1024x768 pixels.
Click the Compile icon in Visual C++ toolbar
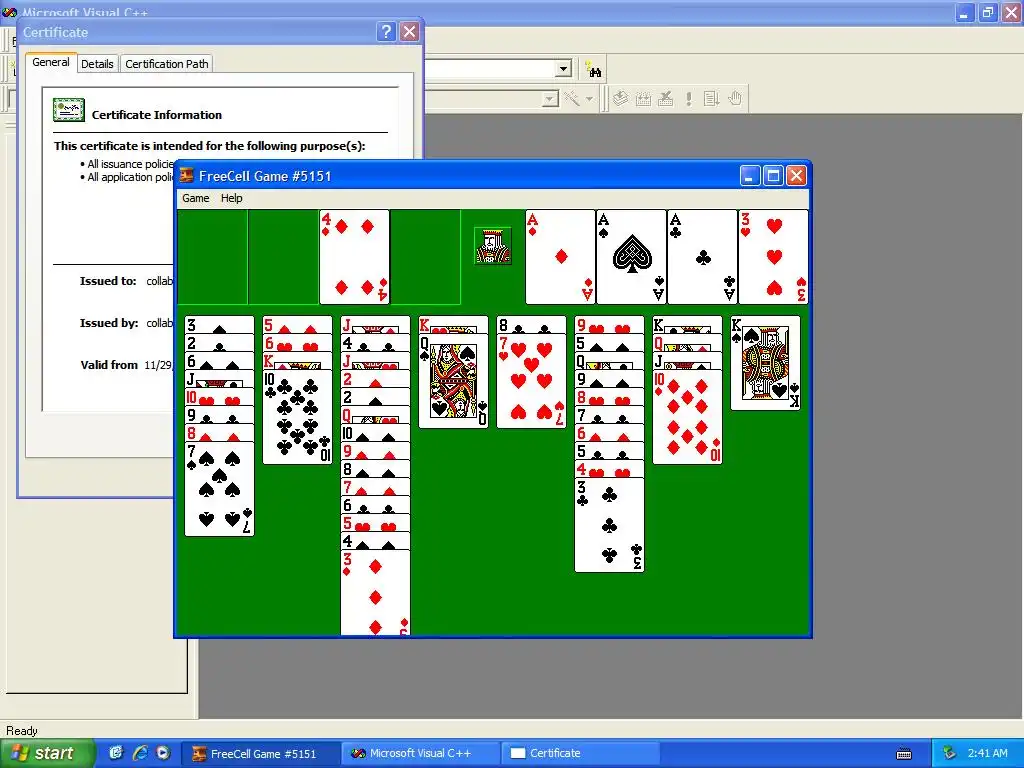620,99
